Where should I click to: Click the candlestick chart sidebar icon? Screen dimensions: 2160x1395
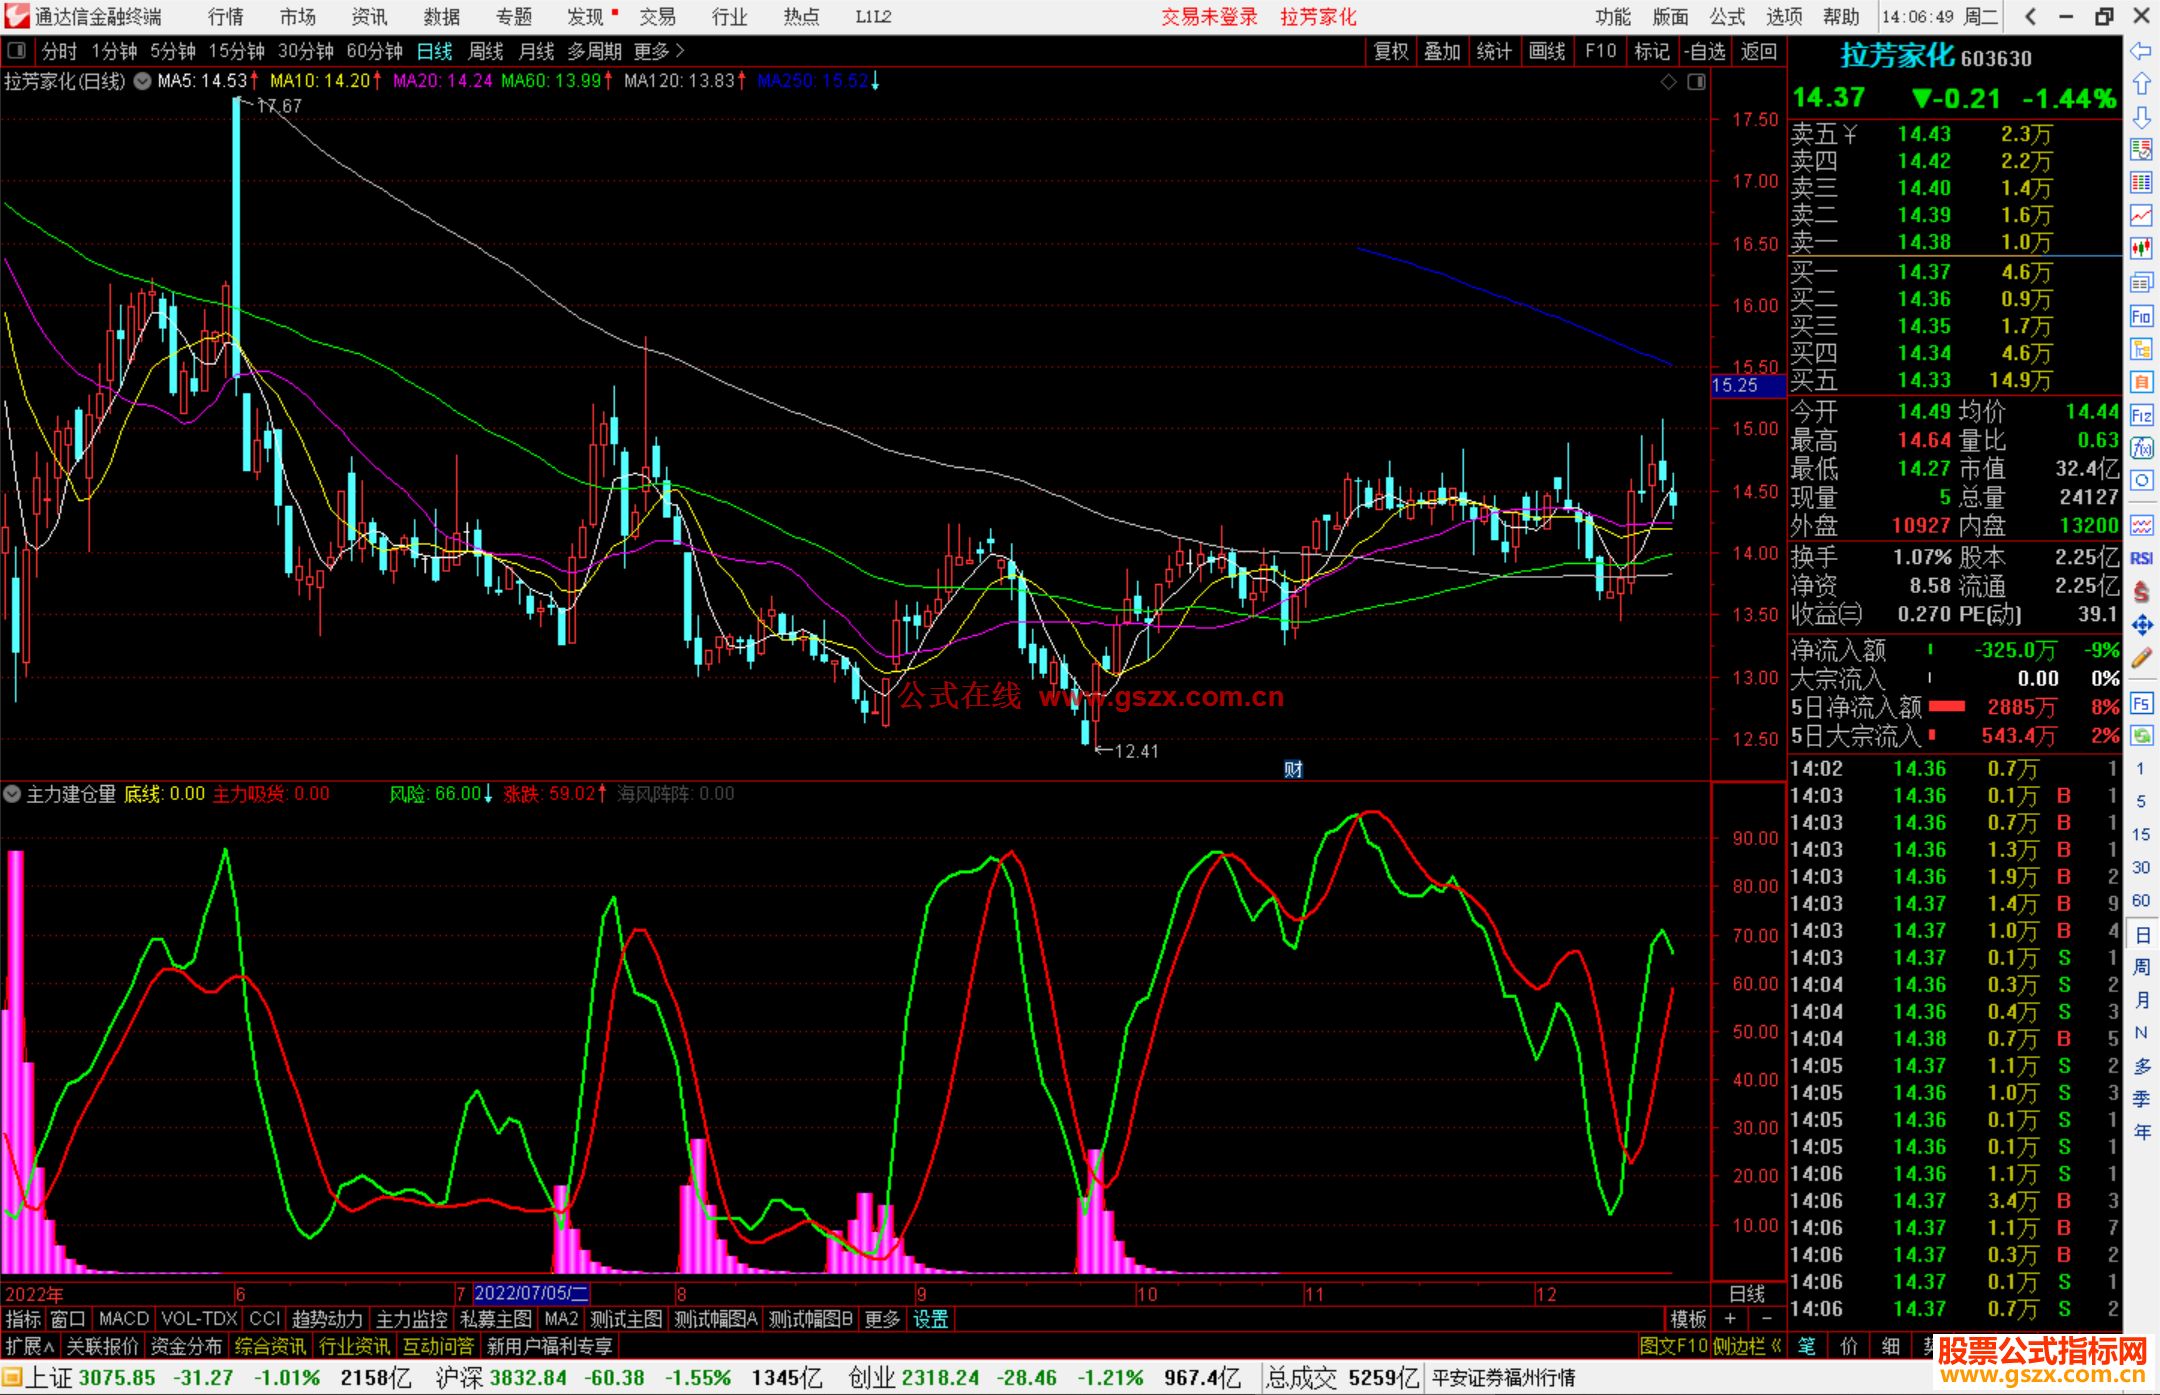[2141, 248]
